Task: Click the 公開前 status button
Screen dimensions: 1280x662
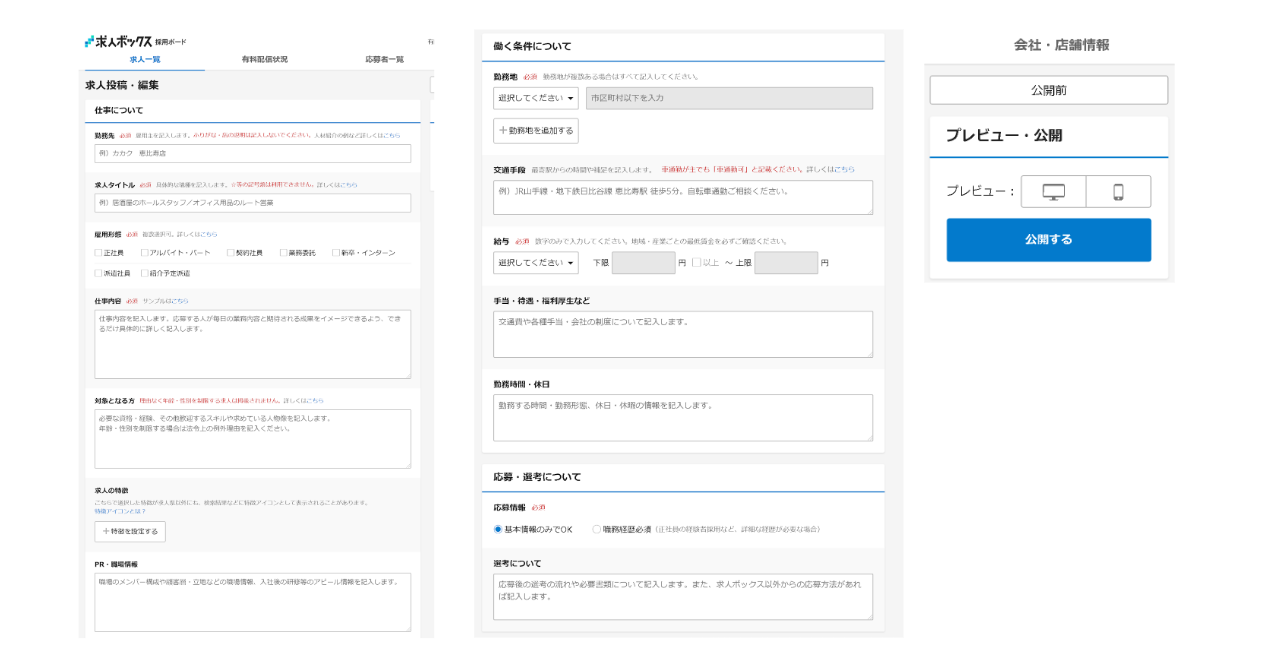Action: click(1048, 90)
